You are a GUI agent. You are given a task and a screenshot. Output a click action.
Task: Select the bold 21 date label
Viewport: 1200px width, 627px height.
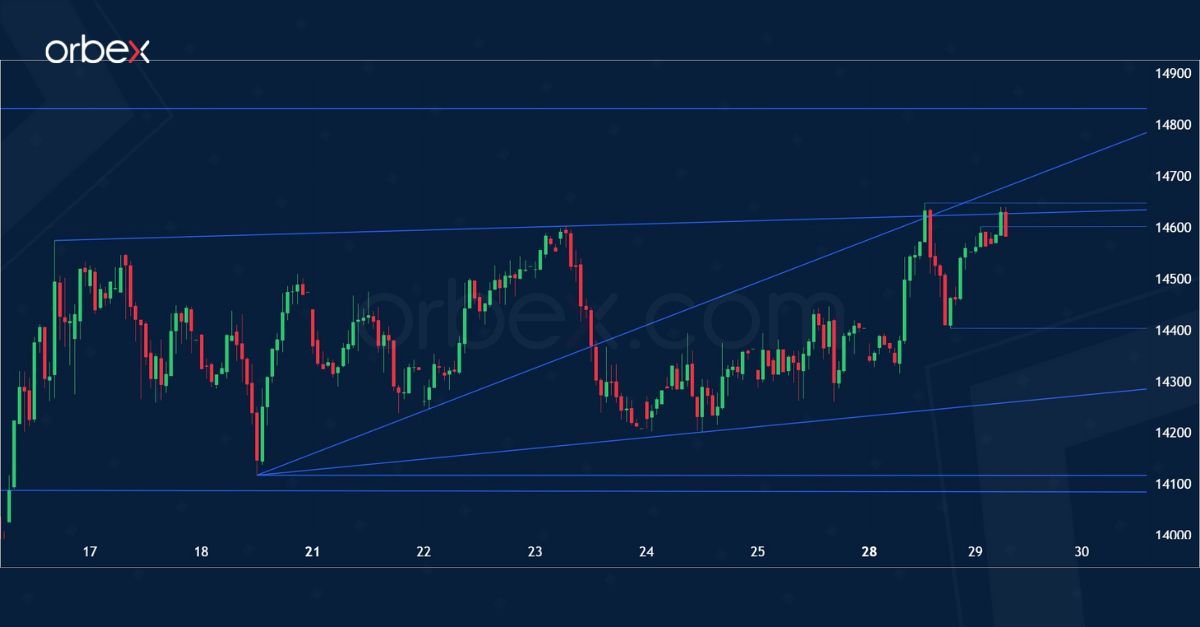coord(311,551)
